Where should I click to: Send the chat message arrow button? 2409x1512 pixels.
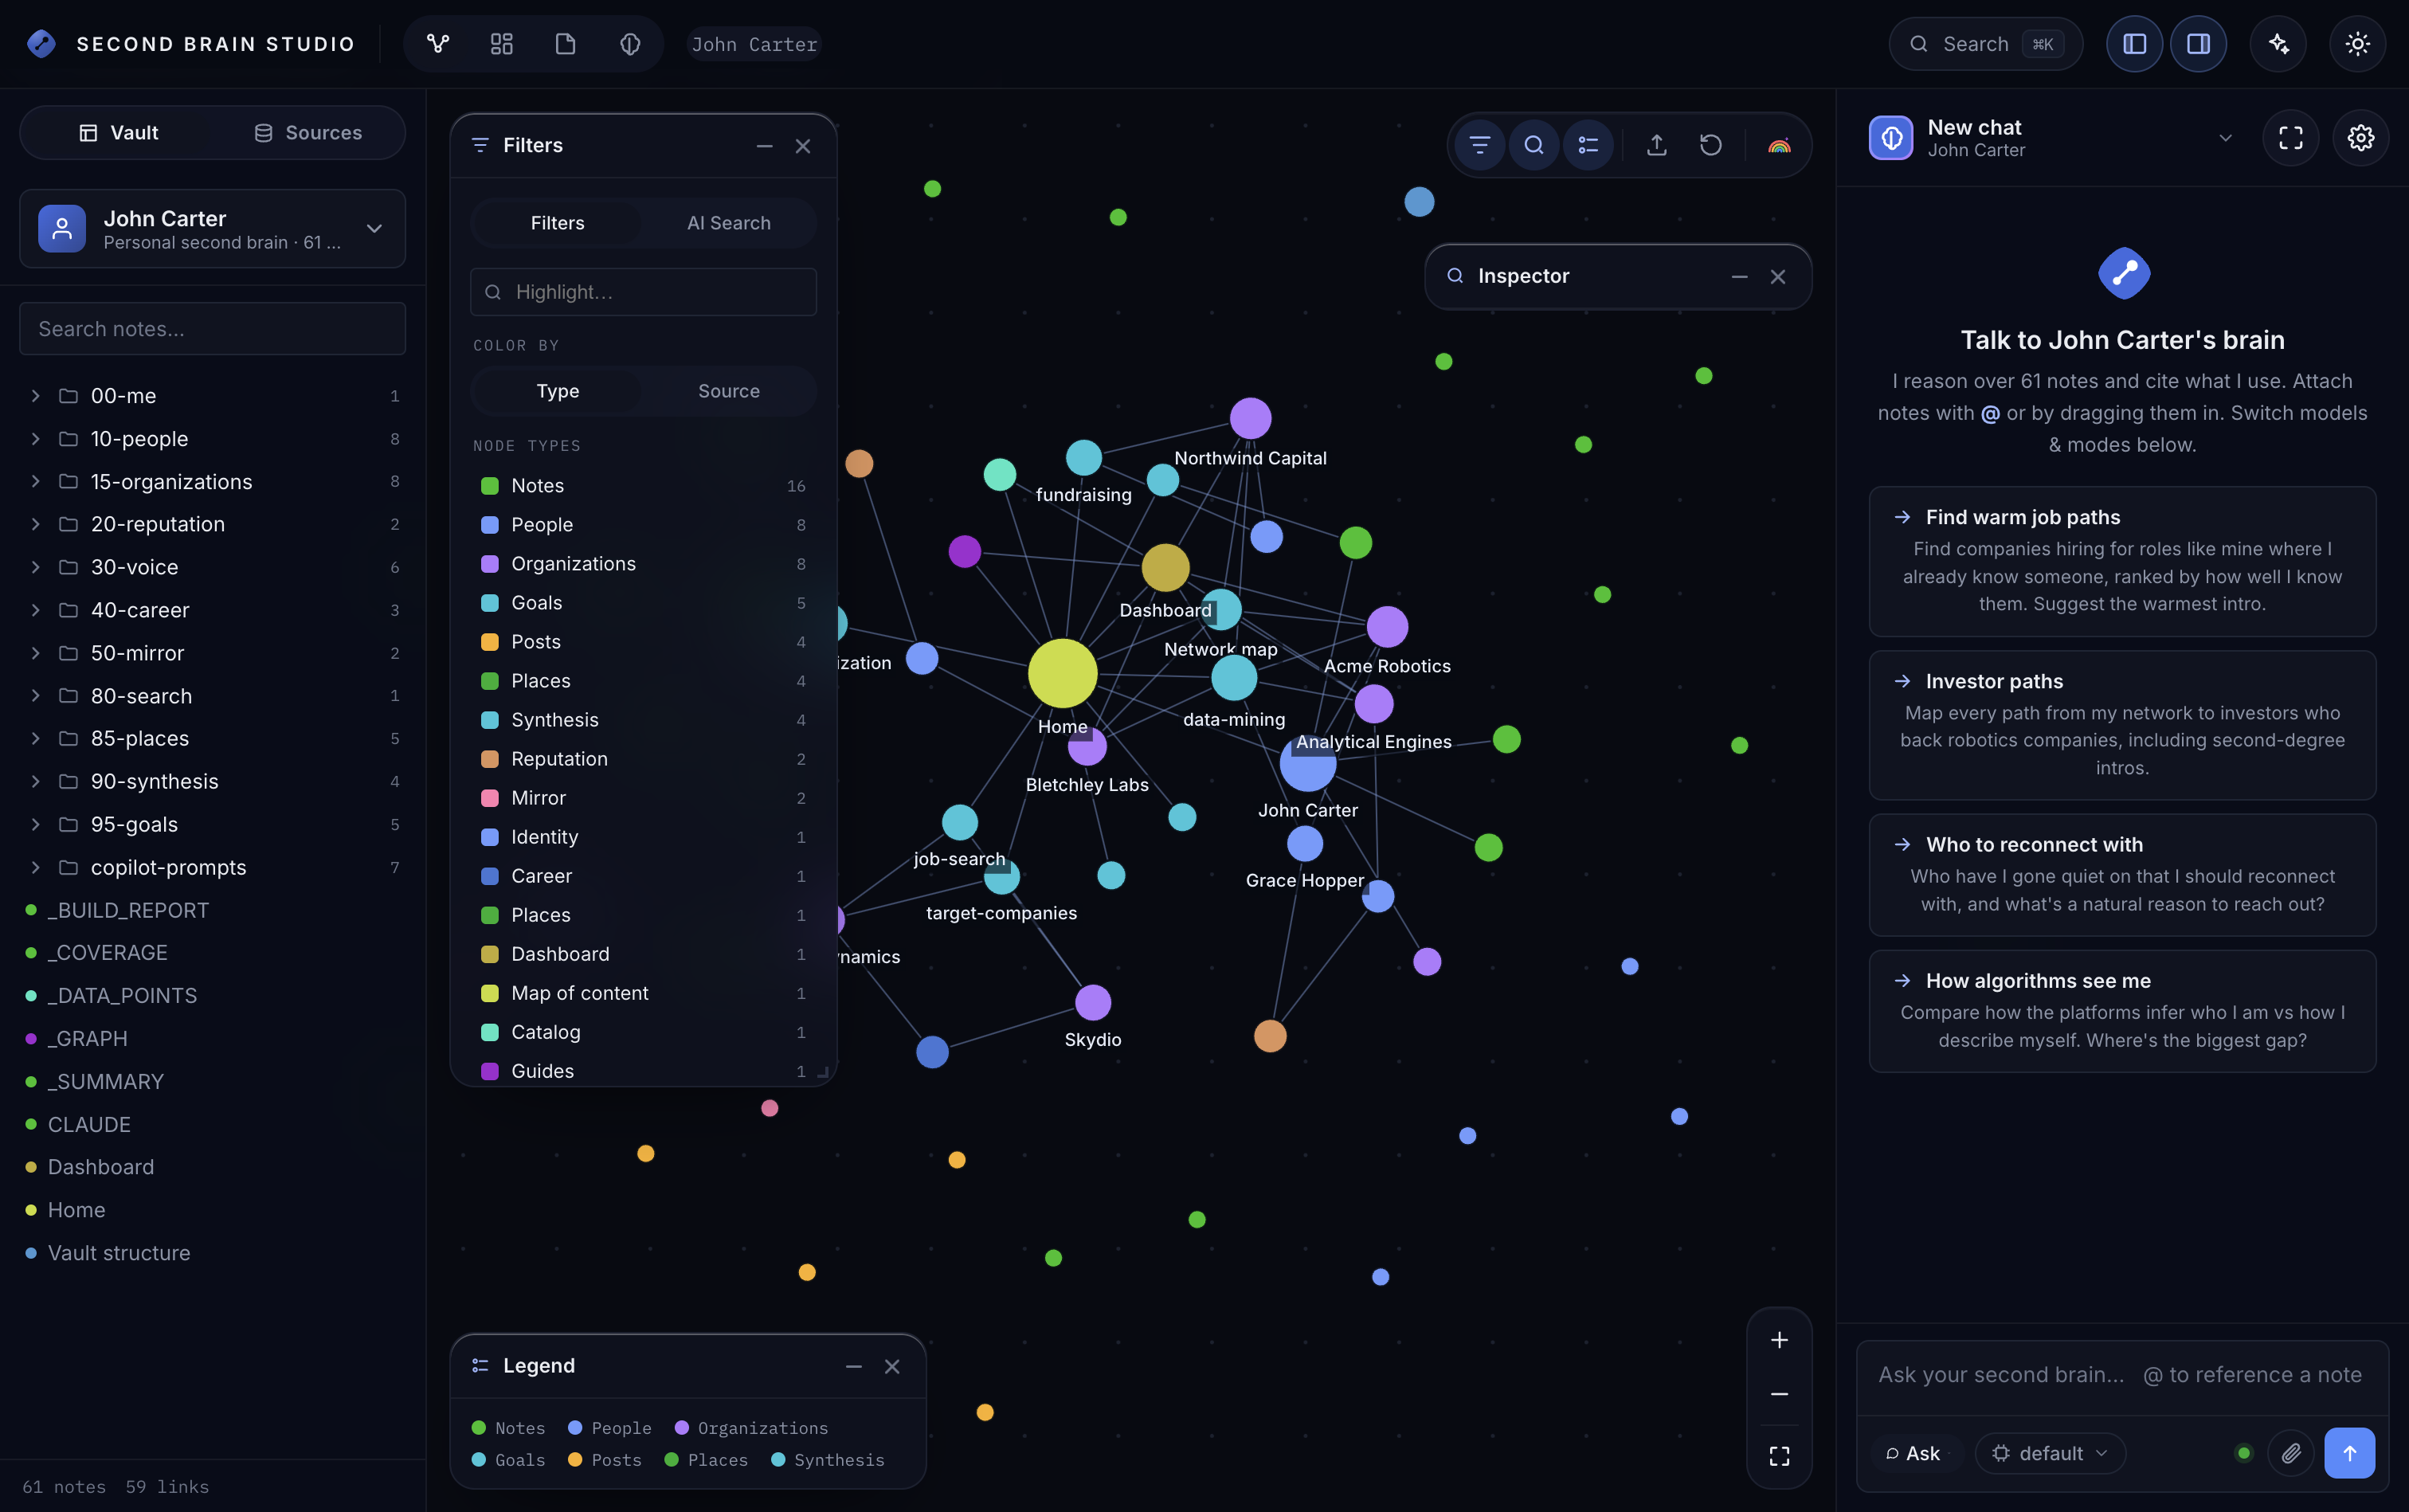pyautogui.click(x=2349, y=1453)
